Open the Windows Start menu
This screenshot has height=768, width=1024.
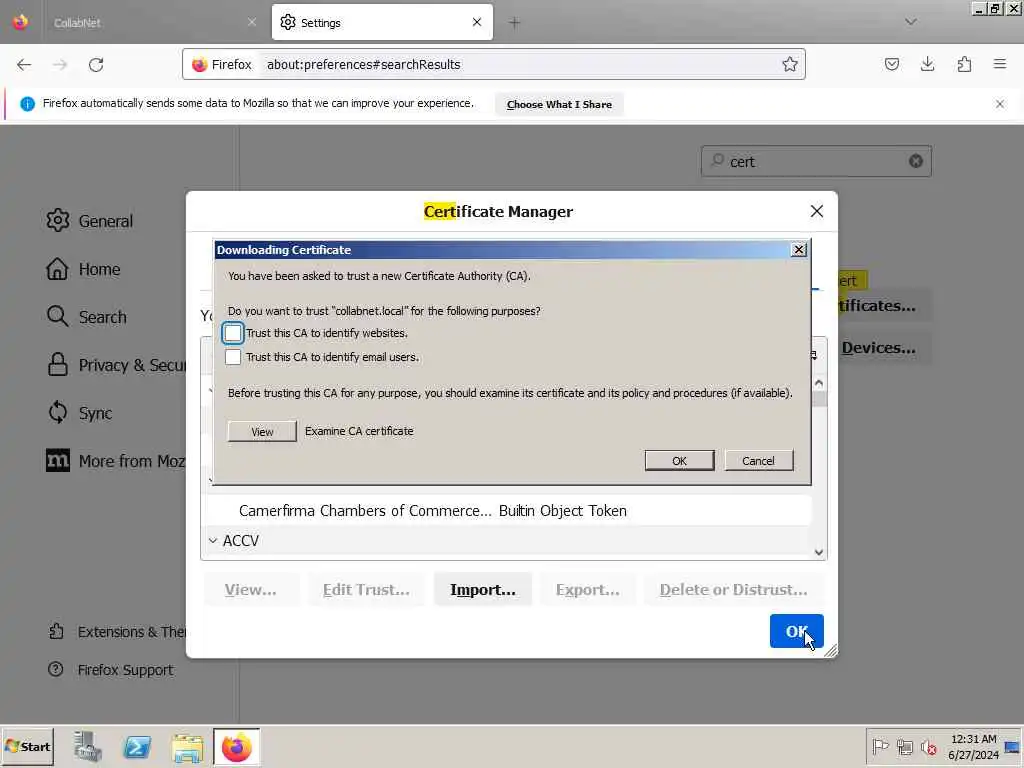click(x=27, y=746)
